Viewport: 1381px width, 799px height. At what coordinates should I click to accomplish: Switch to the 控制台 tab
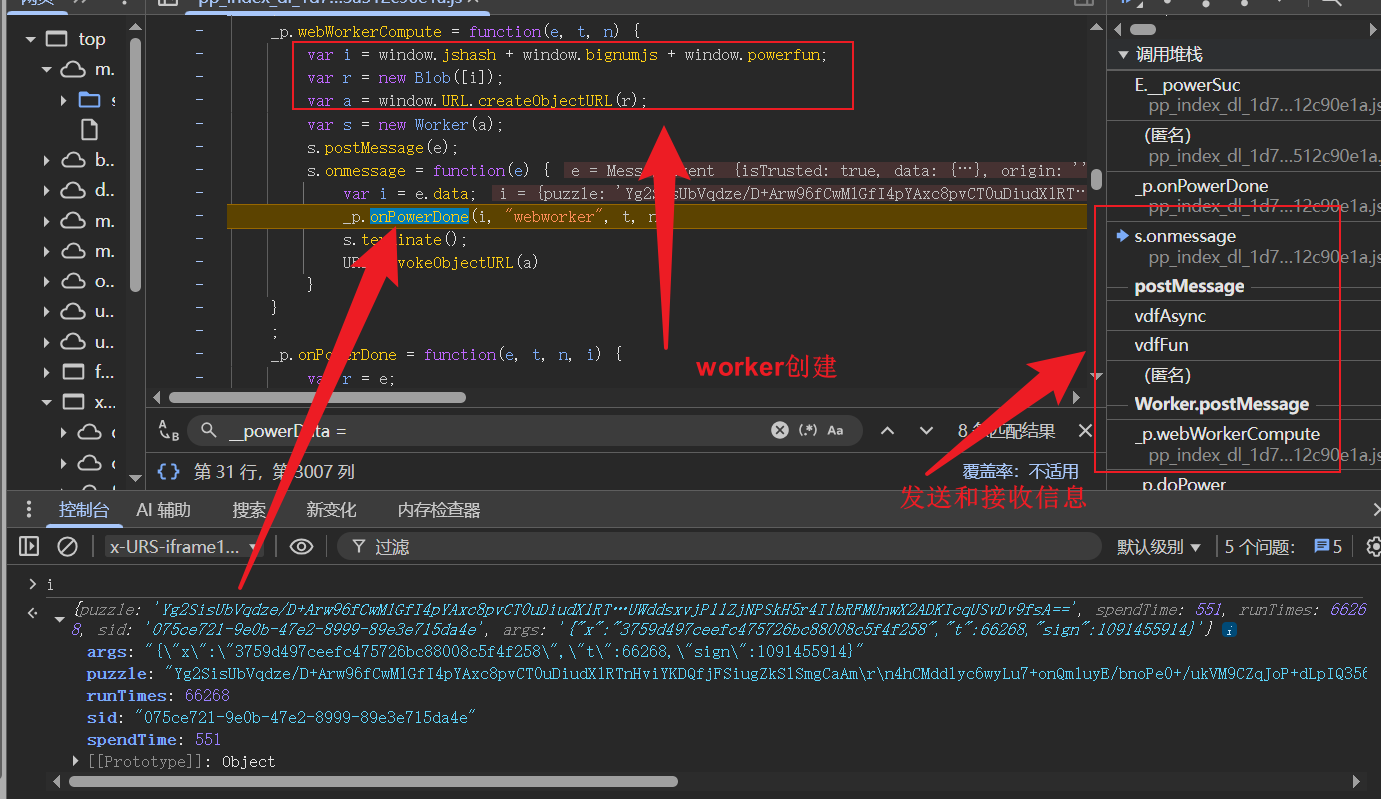tap(84, 510)
